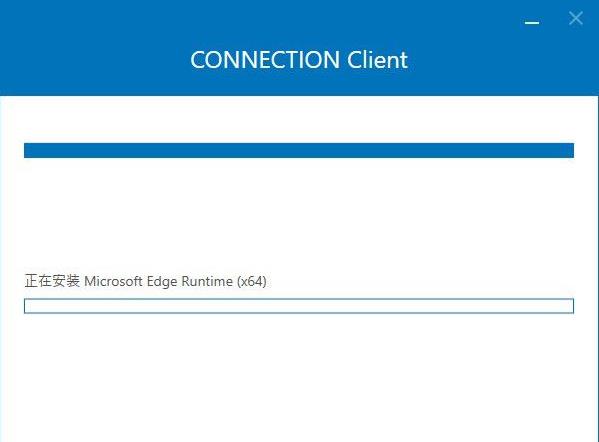Click the word Microsoft in status line

(113, 282)
